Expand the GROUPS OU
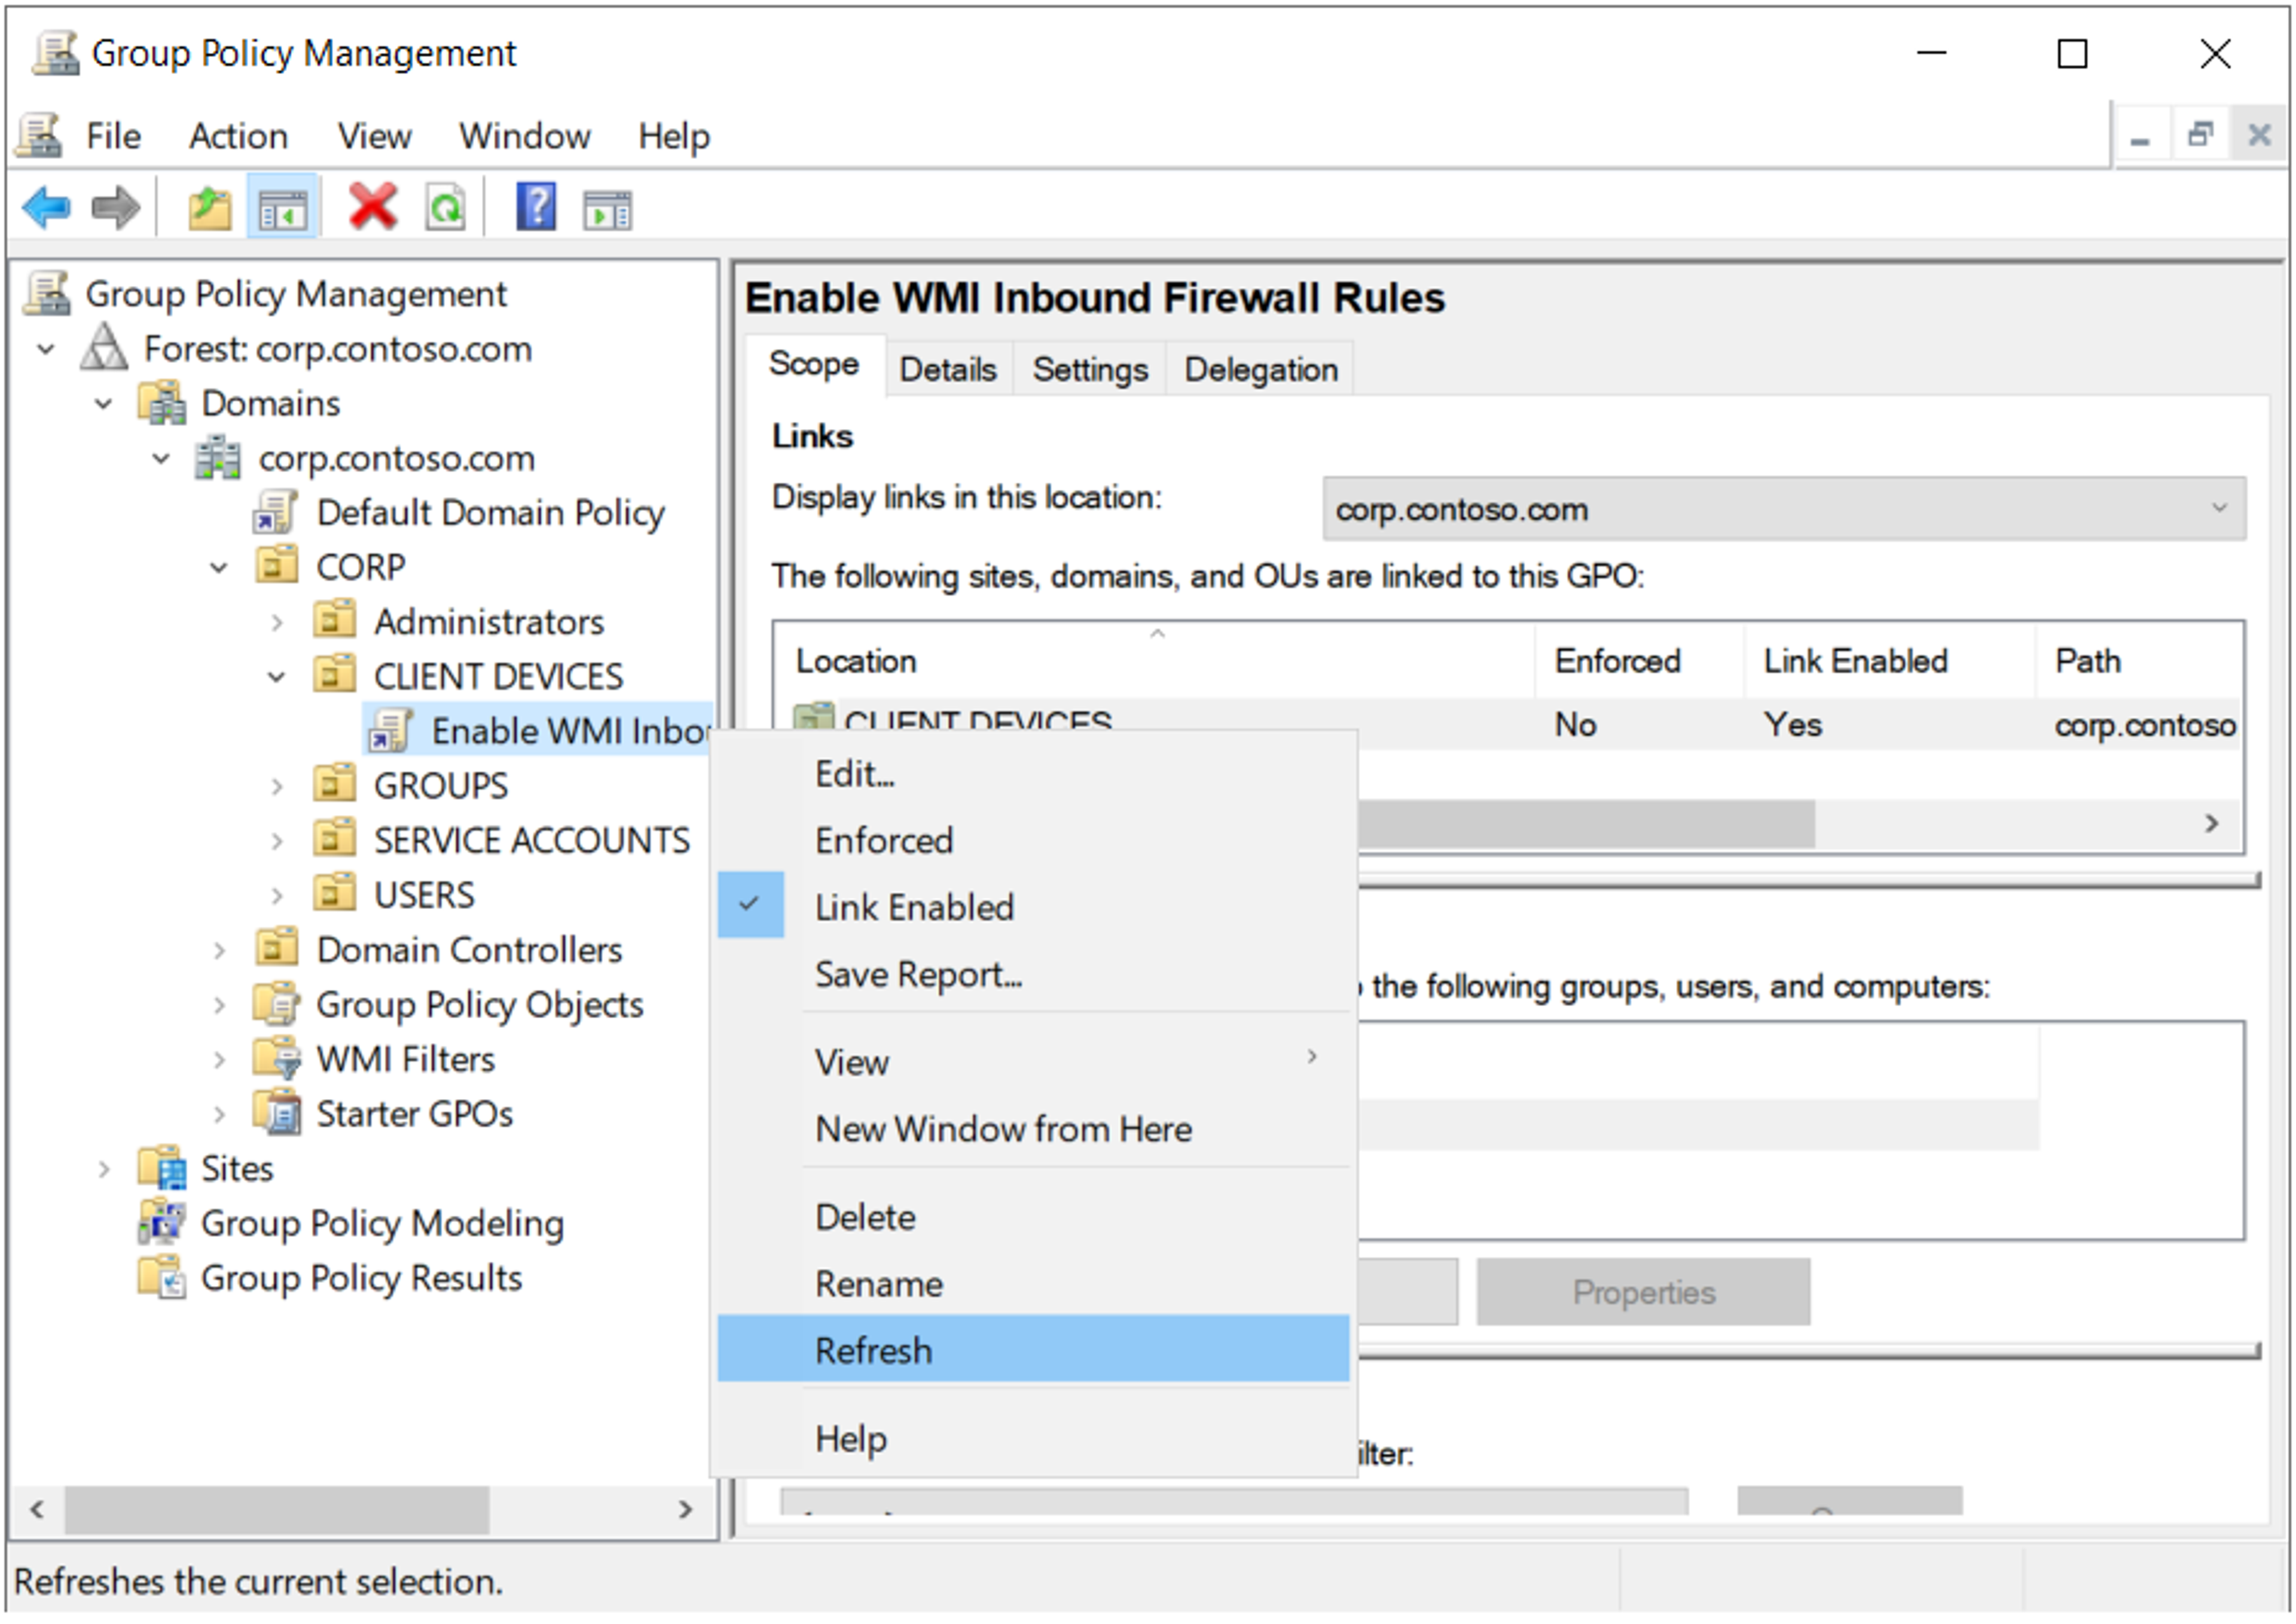The image size is (2296, 1624). coord(277,786)
